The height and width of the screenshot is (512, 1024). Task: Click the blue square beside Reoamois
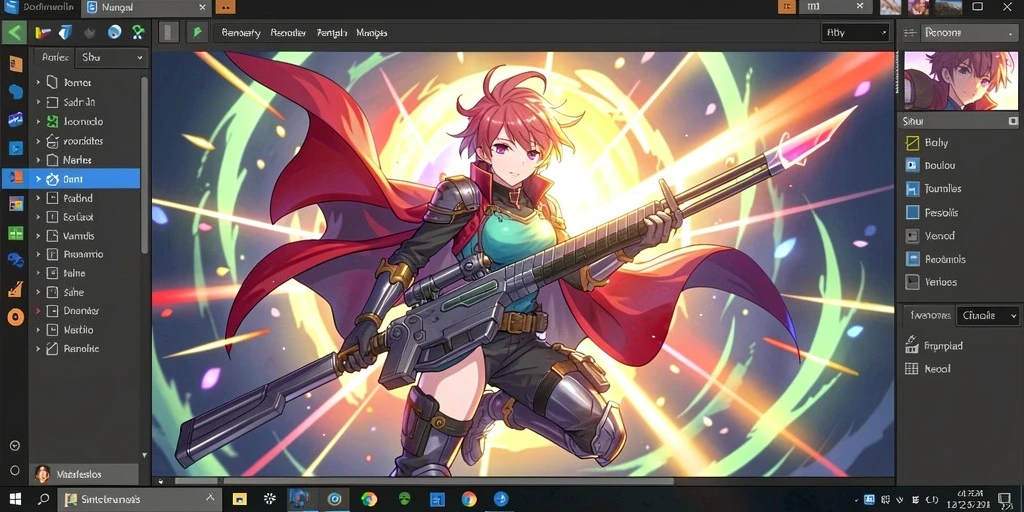tap(912, 259)
